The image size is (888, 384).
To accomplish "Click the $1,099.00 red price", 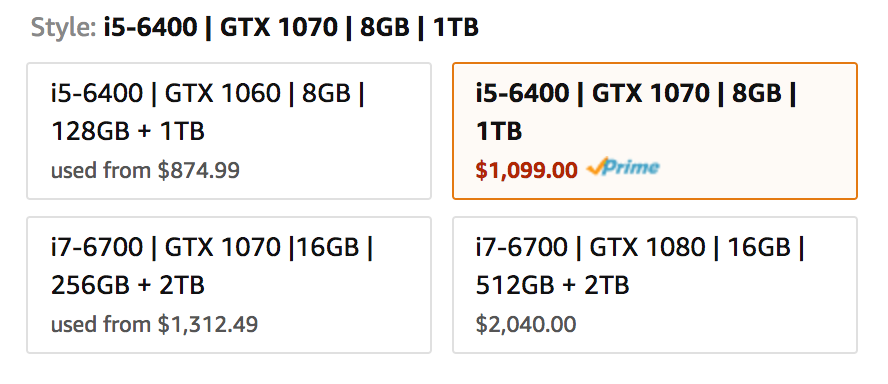I will (x=526, y=170).
